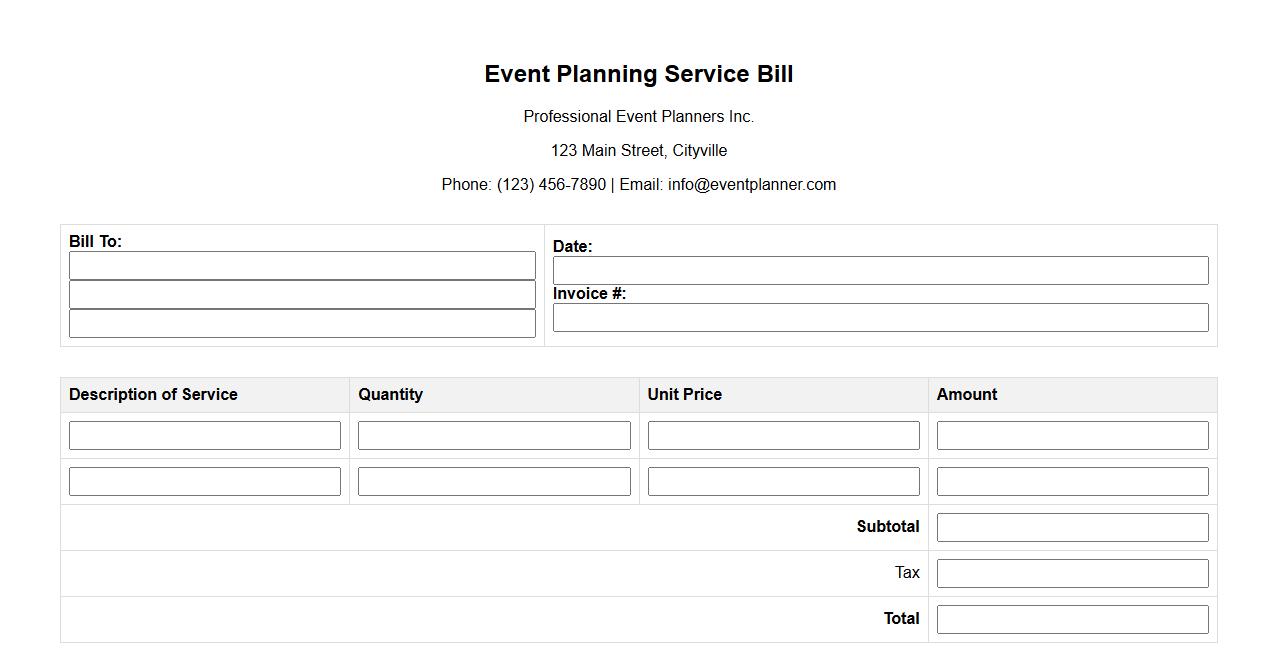This screenshot has height=650, width=1278.
Task: Click the Amount column header
Action: click(x=967, y=395)
